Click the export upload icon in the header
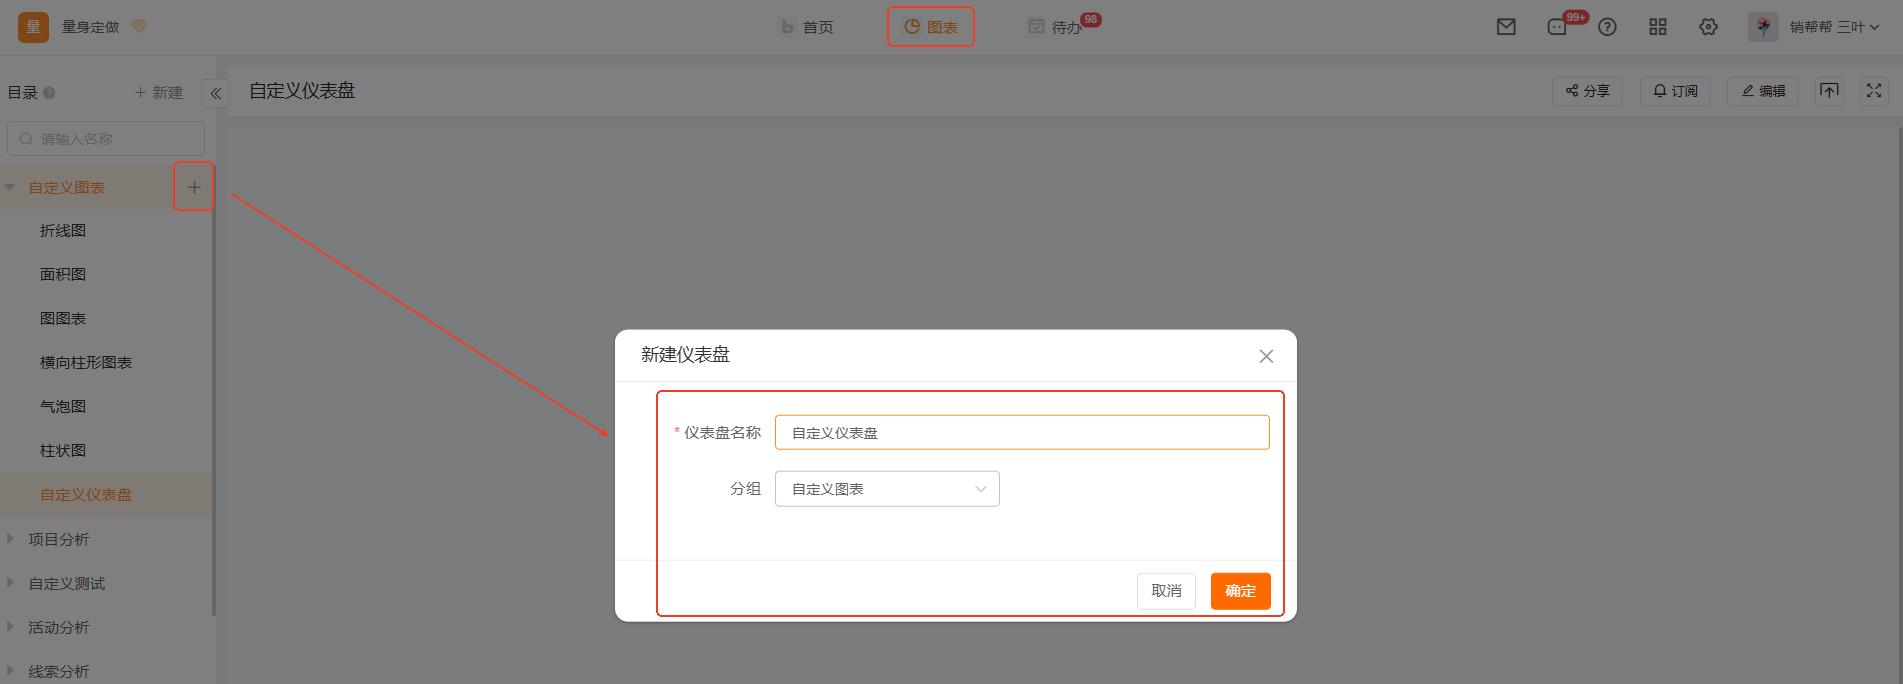1903x684 pixels. pos(1829,91)
